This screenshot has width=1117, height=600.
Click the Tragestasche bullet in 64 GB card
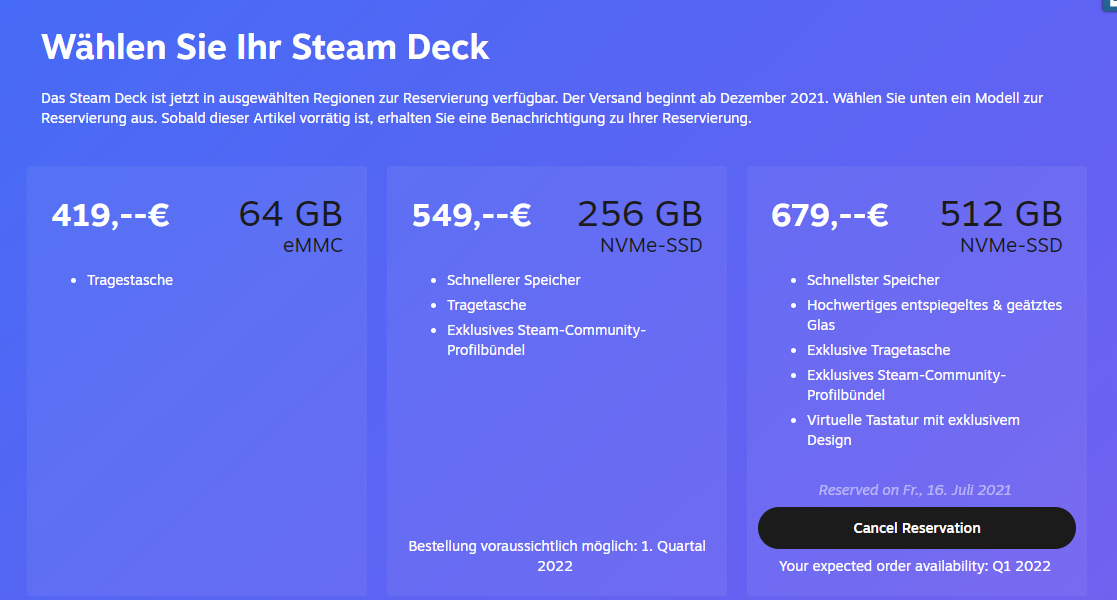[130, 280]
